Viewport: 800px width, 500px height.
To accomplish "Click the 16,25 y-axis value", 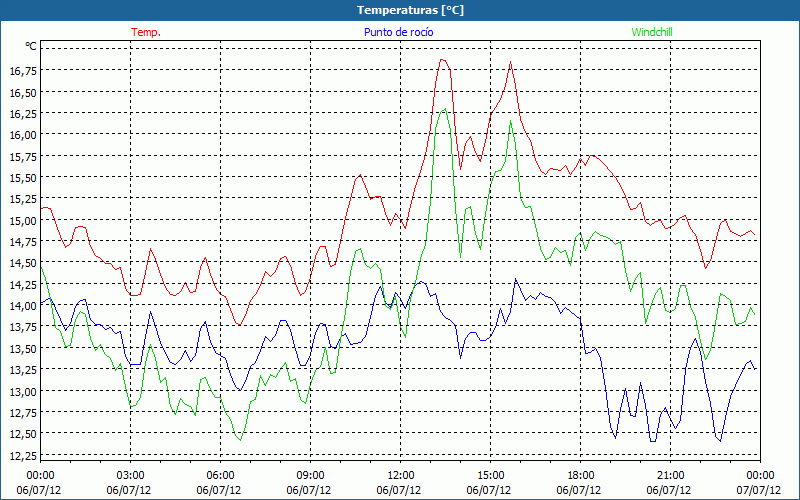I will [23, 114].
